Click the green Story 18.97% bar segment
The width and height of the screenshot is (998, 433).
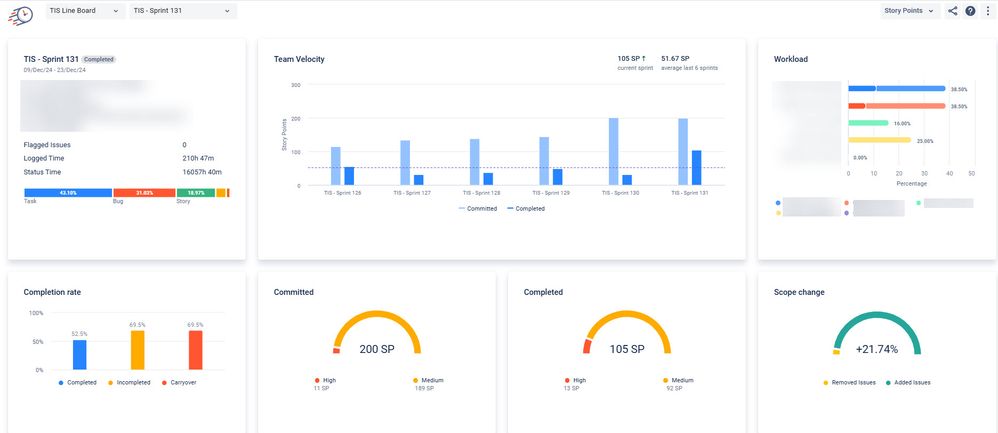click(x=196, y=192)
